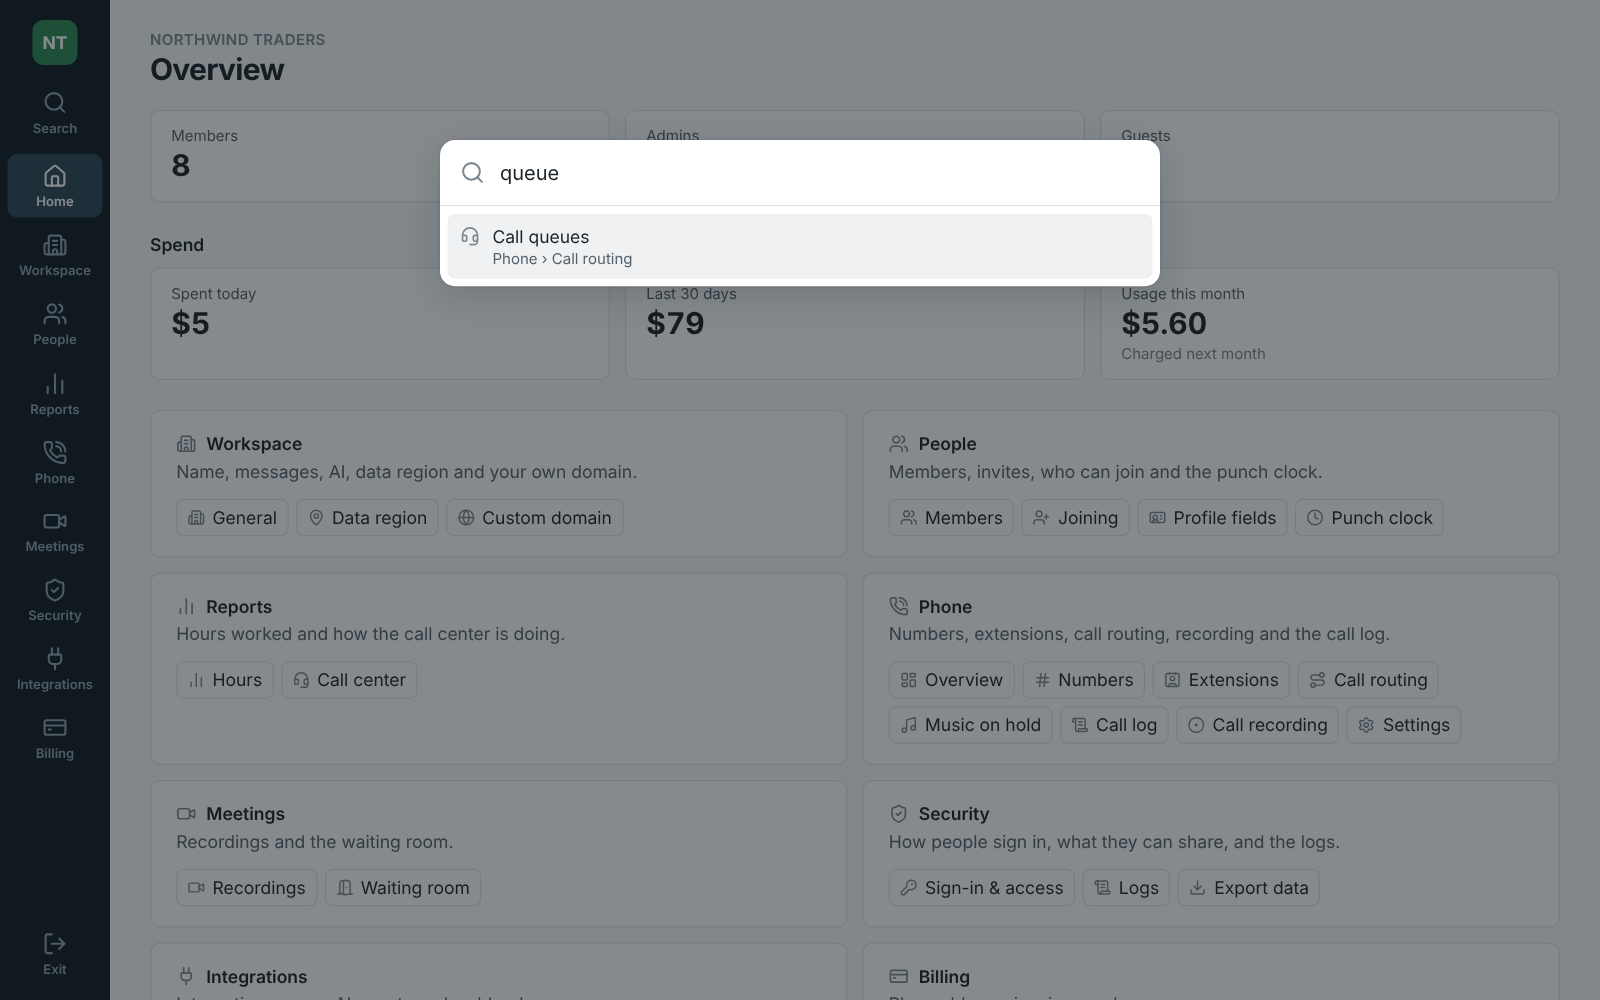
Task: Click the search magnifier icon in dialog
Action: (x=472, y=173)
